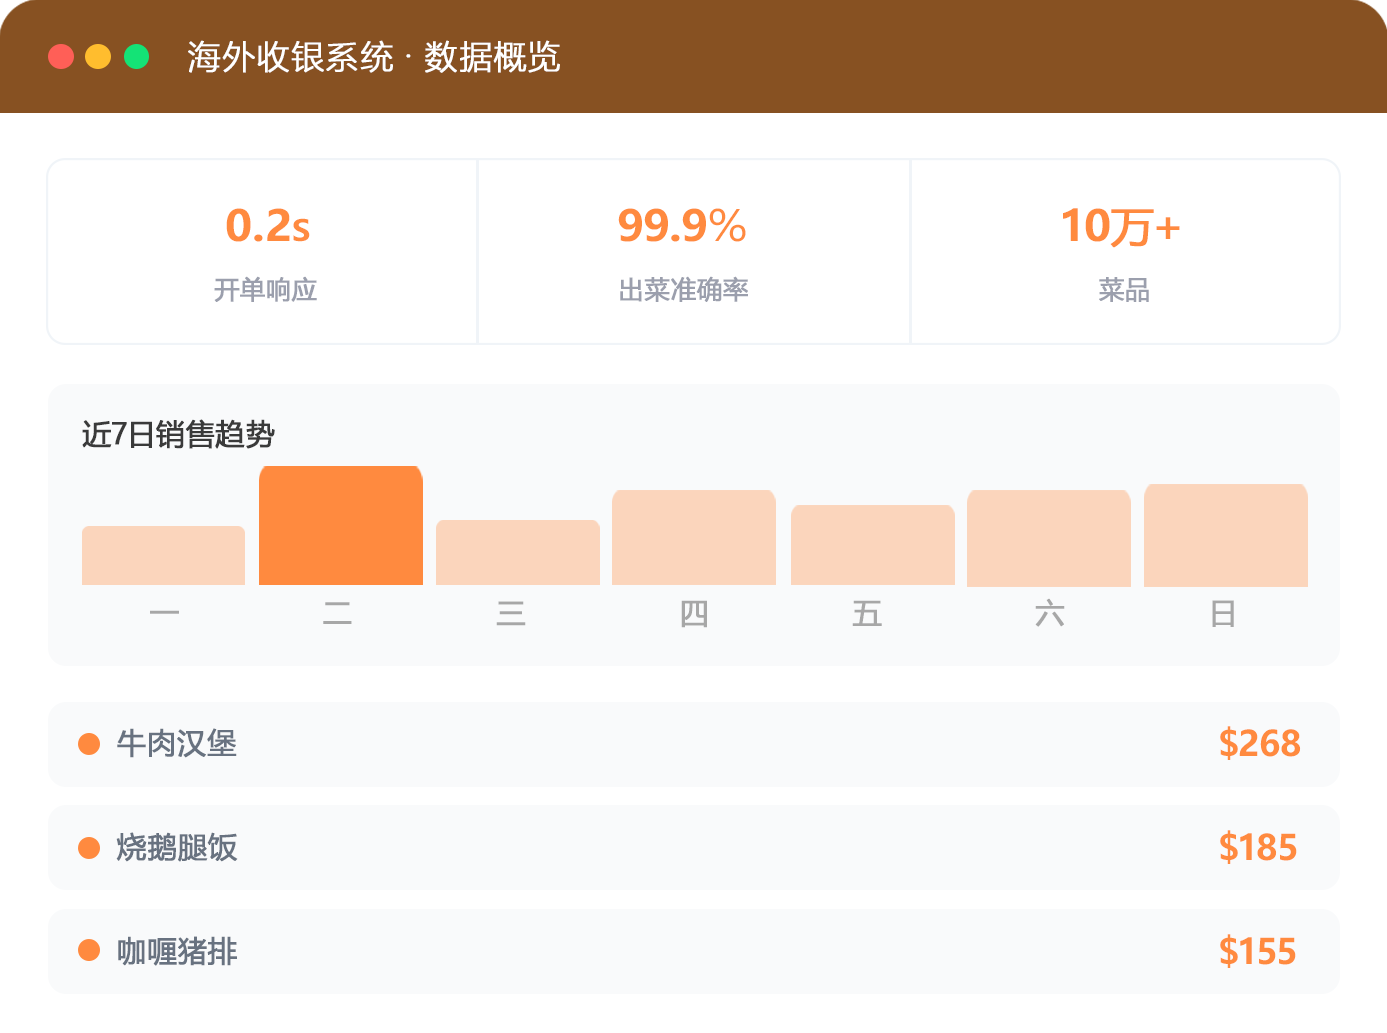Open the 牛肉汉堡 item row

tap(693, 744)
